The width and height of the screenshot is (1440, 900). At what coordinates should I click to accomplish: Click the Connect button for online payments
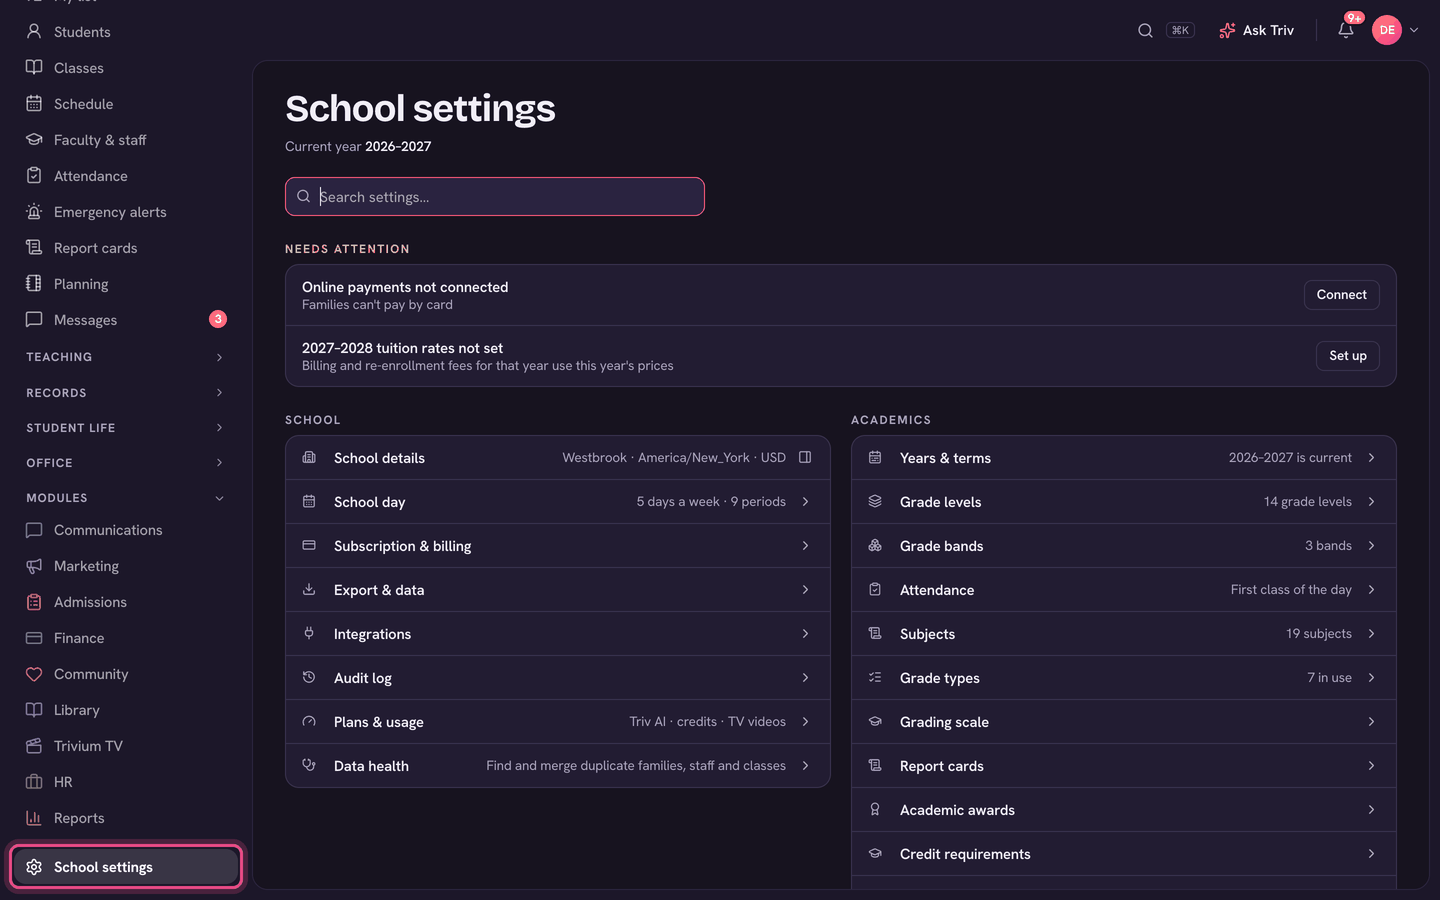(x=1341, y=295)
